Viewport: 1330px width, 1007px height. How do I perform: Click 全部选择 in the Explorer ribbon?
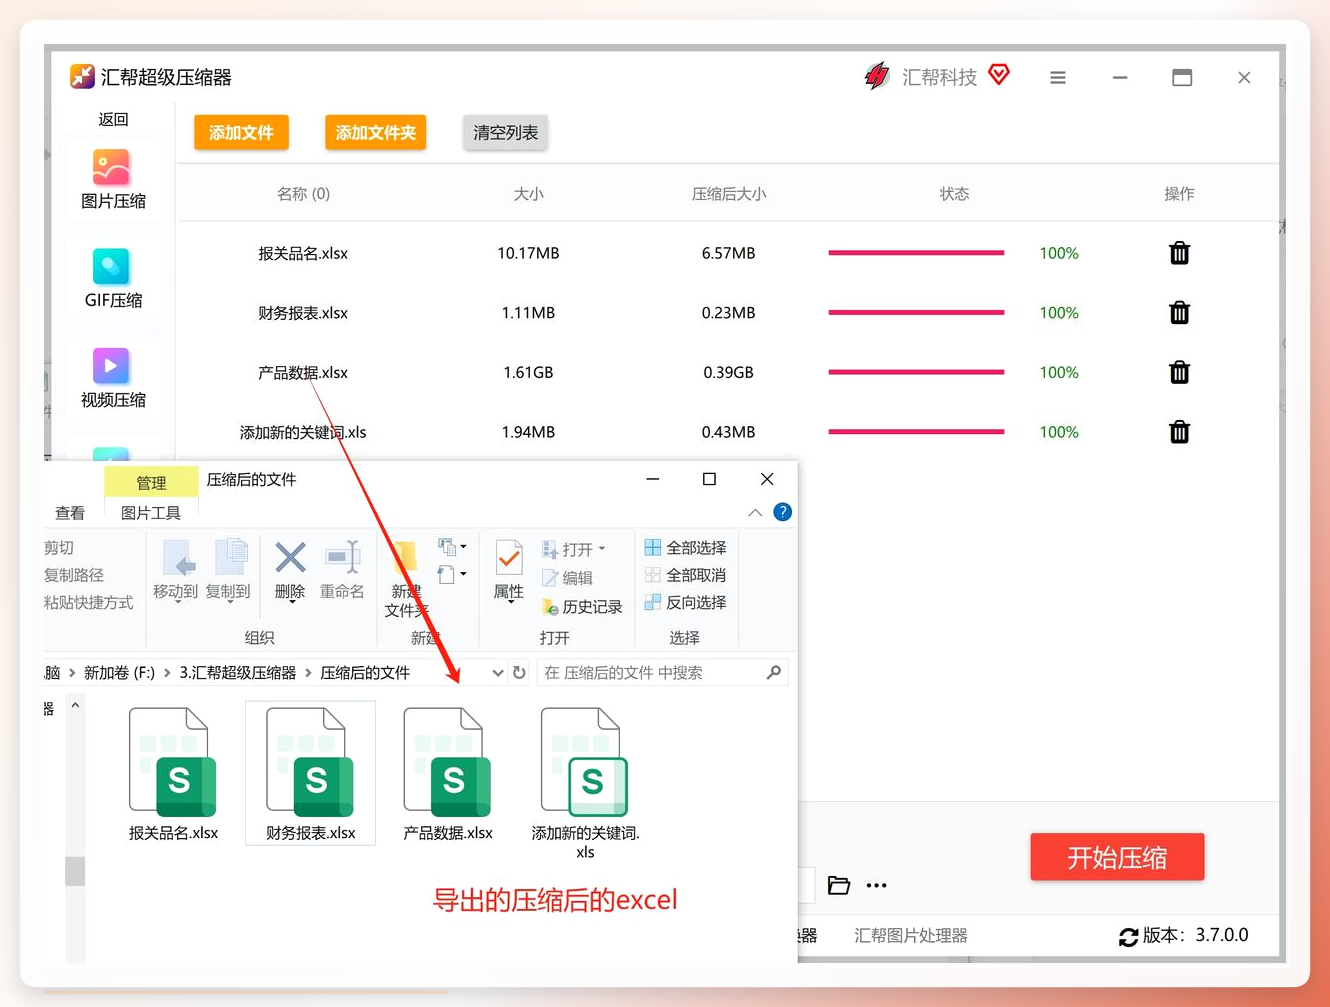(686, 548)
